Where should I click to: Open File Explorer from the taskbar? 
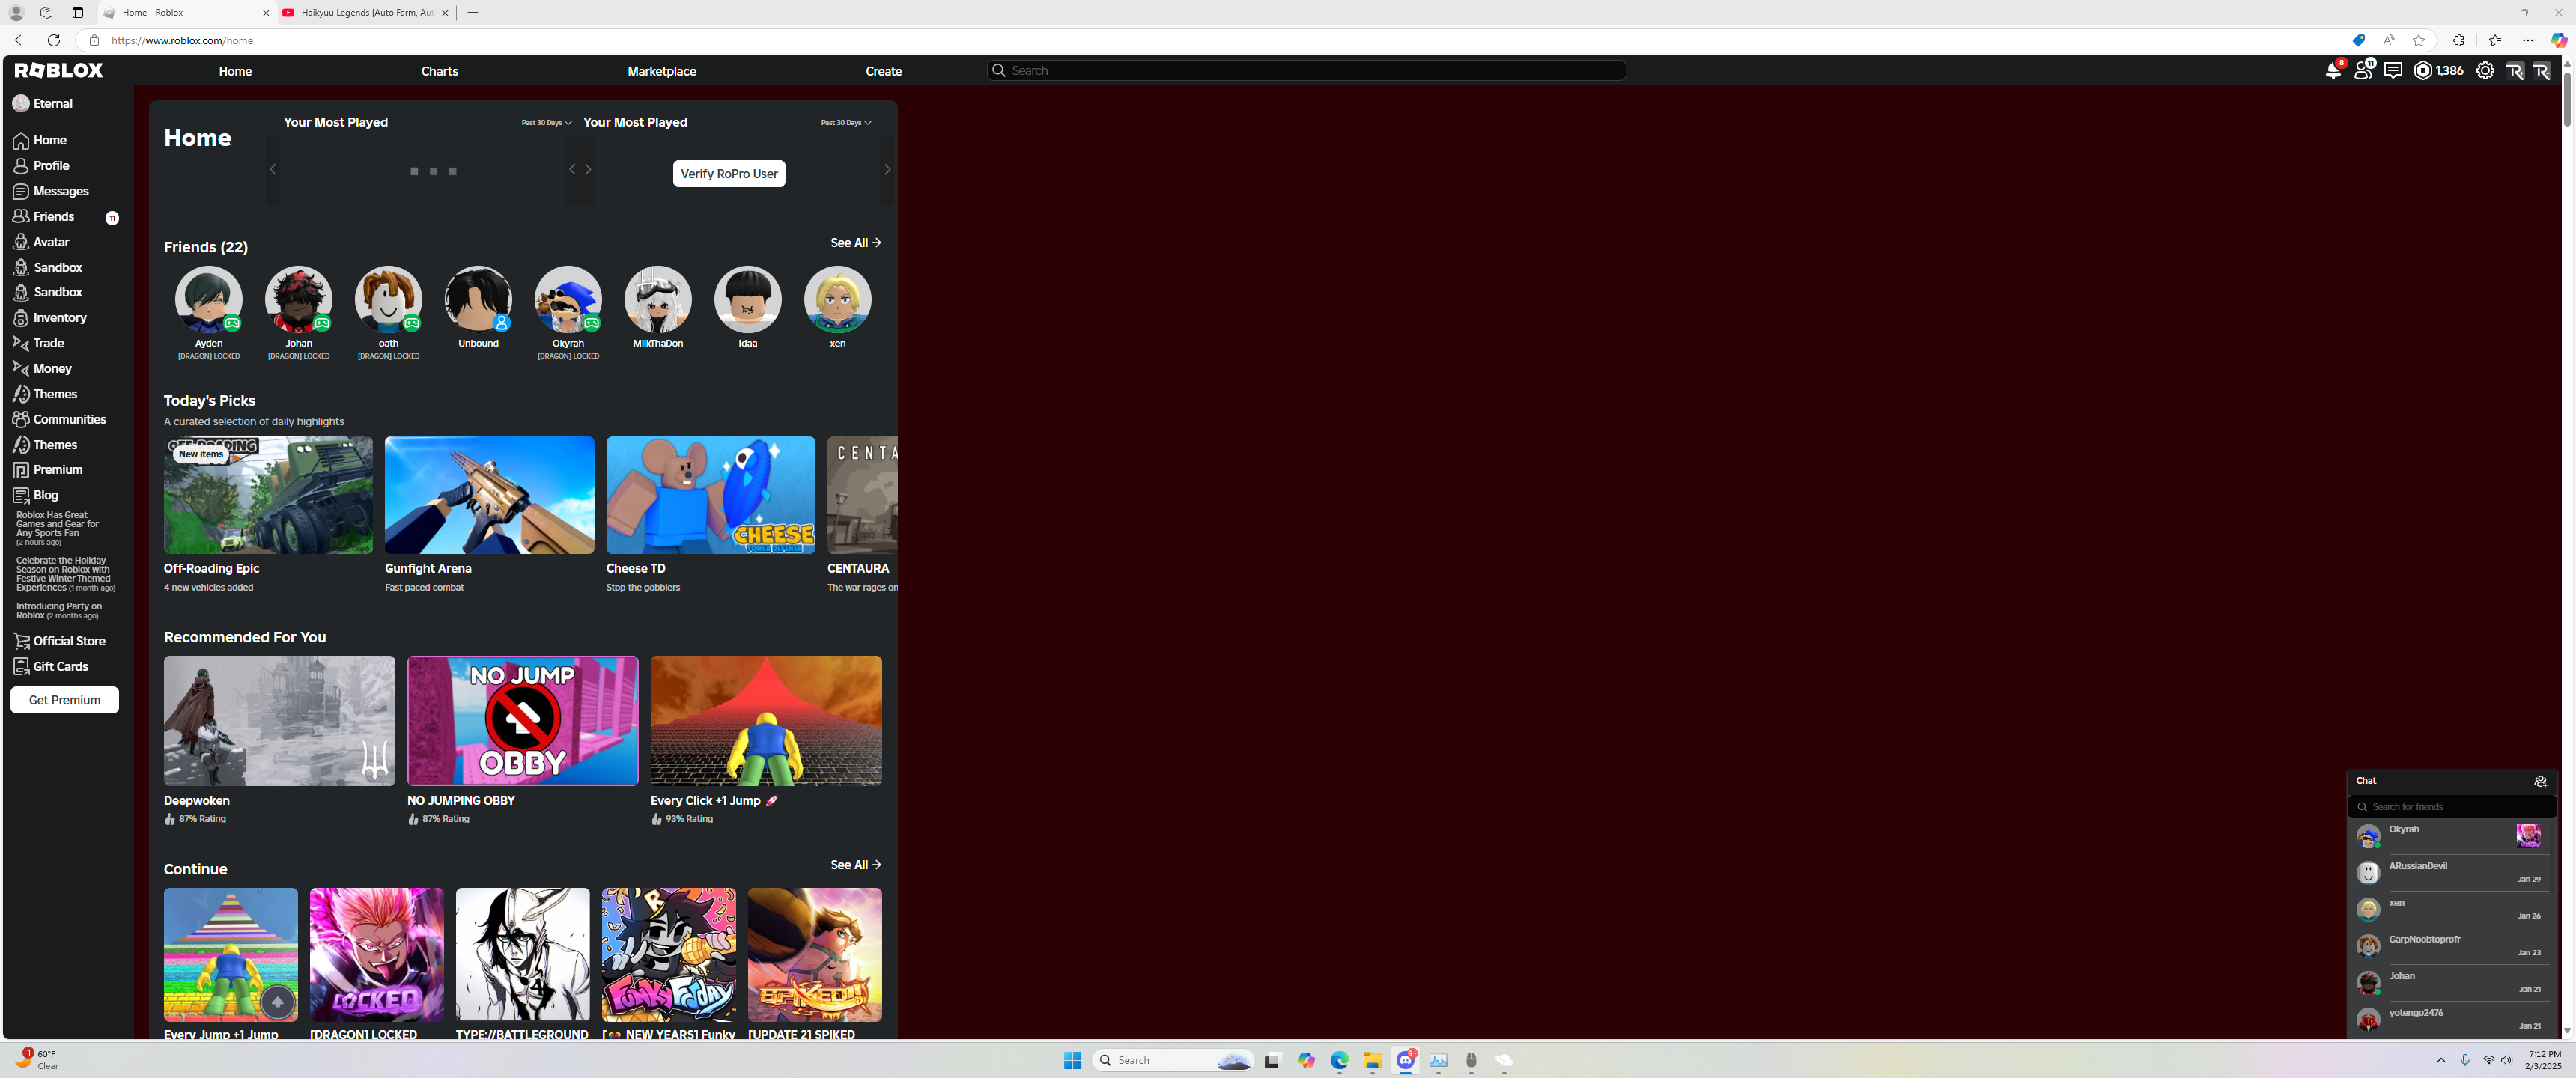1372,1060
